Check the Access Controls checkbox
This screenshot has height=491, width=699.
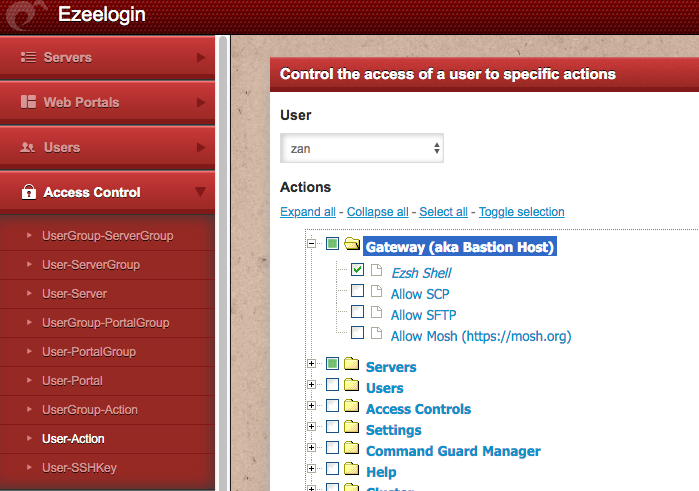332,405
